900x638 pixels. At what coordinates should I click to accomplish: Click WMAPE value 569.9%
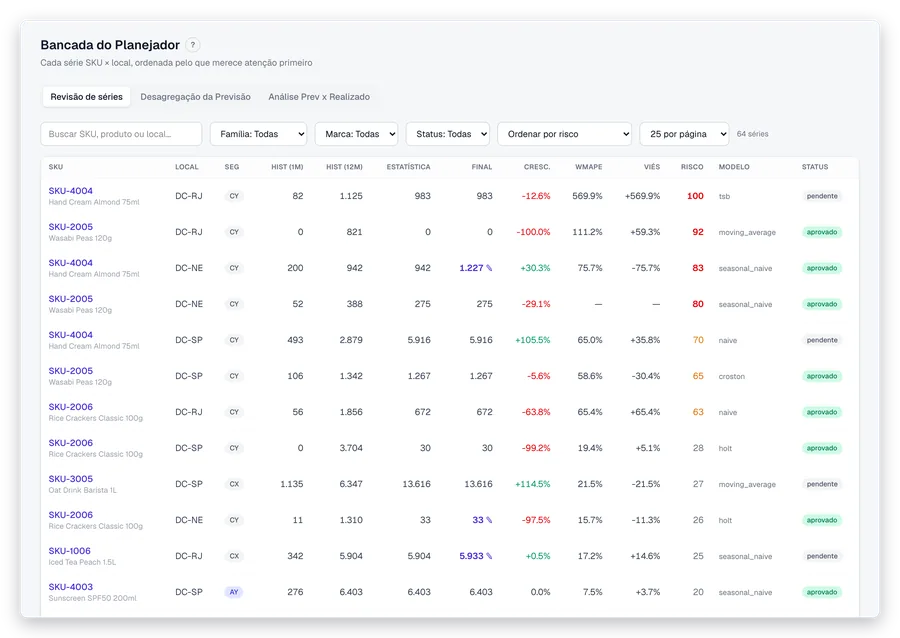(x=587, y=196)
